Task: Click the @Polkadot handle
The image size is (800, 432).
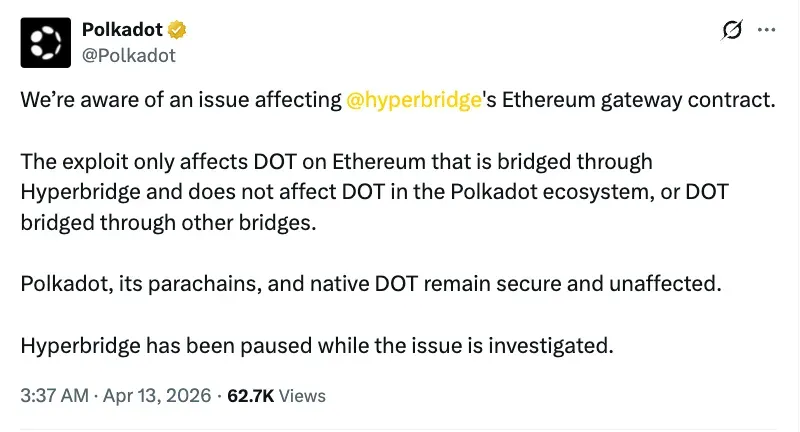Action: pyautogui.click(x=129, y=55)
